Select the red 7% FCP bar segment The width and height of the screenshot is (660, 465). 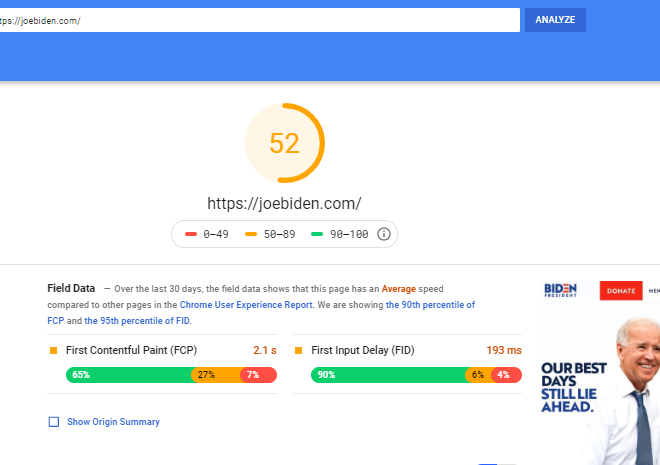pyautogui.click(x=258, y=375)
